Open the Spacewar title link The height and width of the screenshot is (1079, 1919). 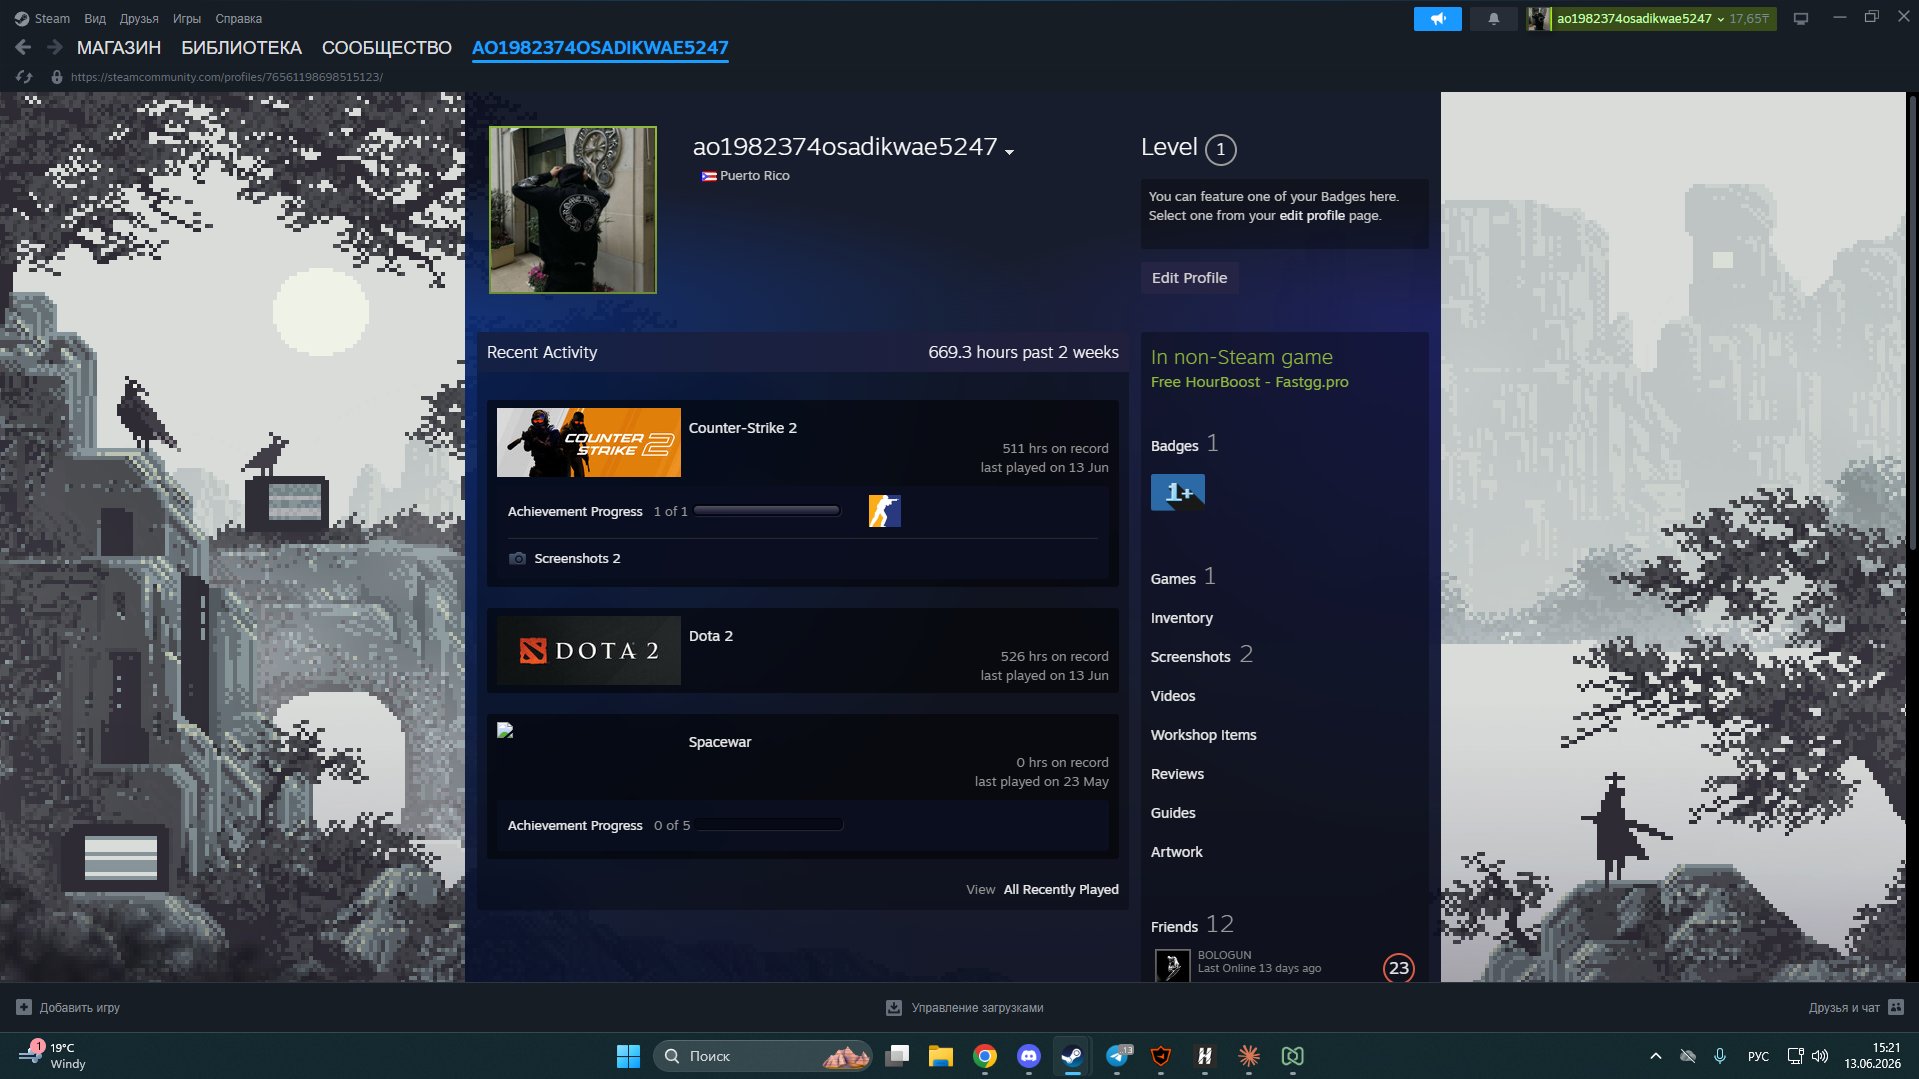[x=720, y=742]
